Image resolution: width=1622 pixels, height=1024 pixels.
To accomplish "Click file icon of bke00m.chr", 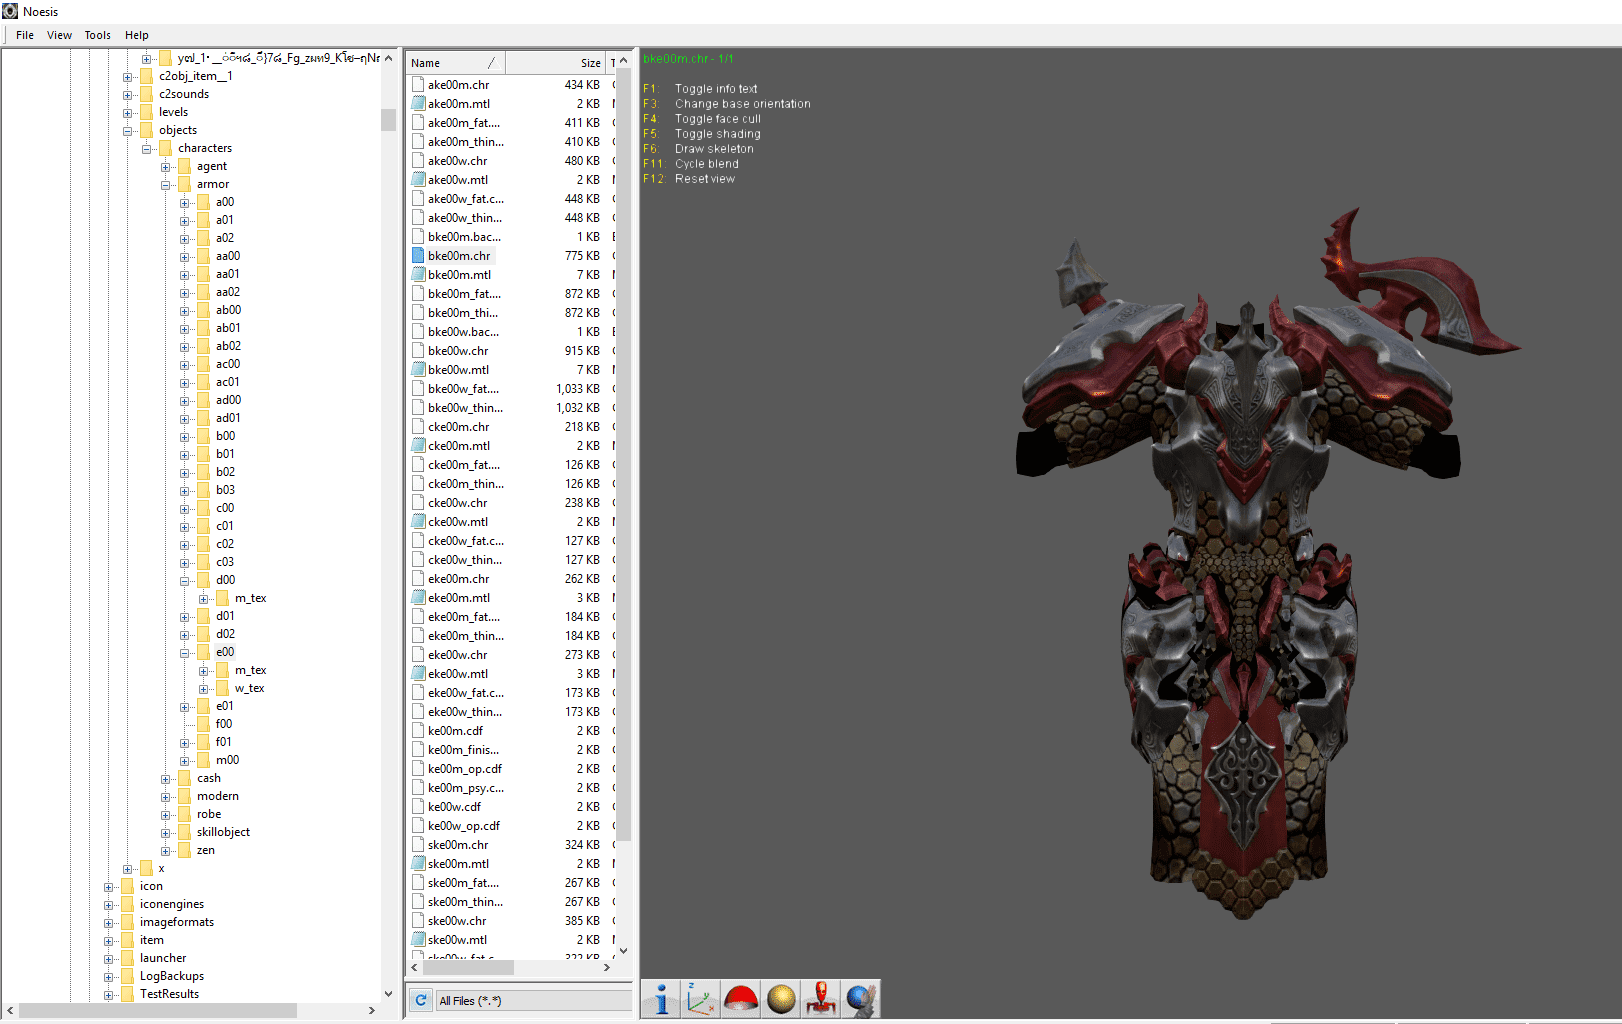I will 419,256.
